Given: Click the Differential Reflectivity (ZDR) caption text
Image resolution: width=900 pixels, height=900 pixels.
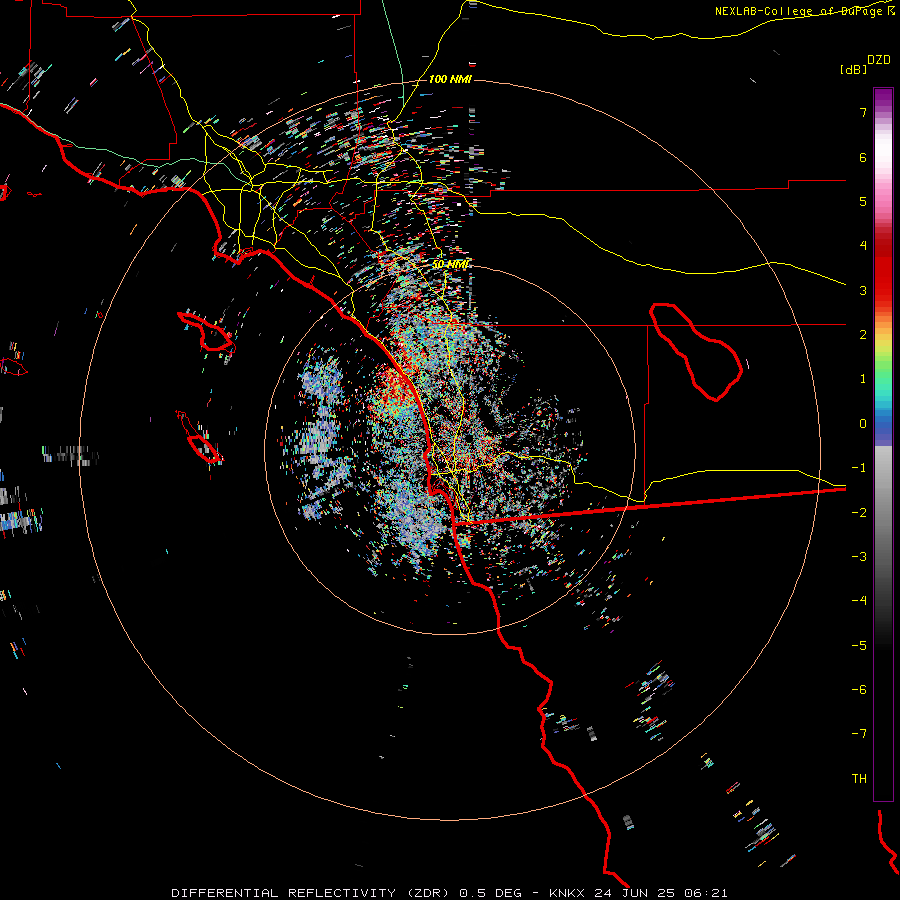Looking at the screenshot, I should click(x=310, y=893).
